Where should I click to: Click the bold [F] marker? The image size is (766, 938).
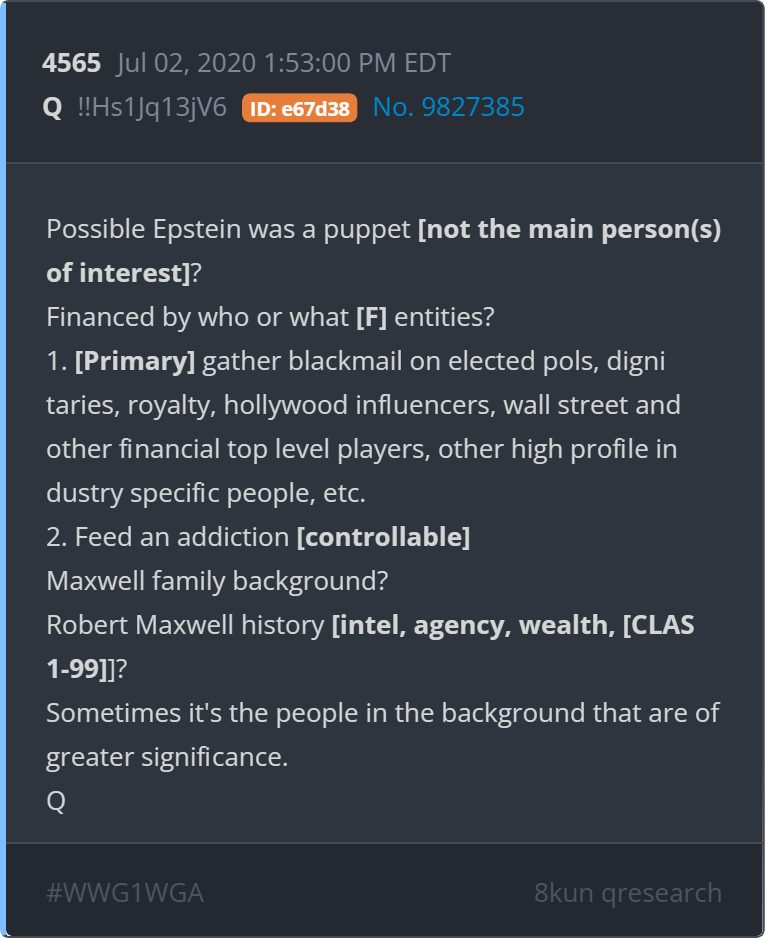(372, 317)
